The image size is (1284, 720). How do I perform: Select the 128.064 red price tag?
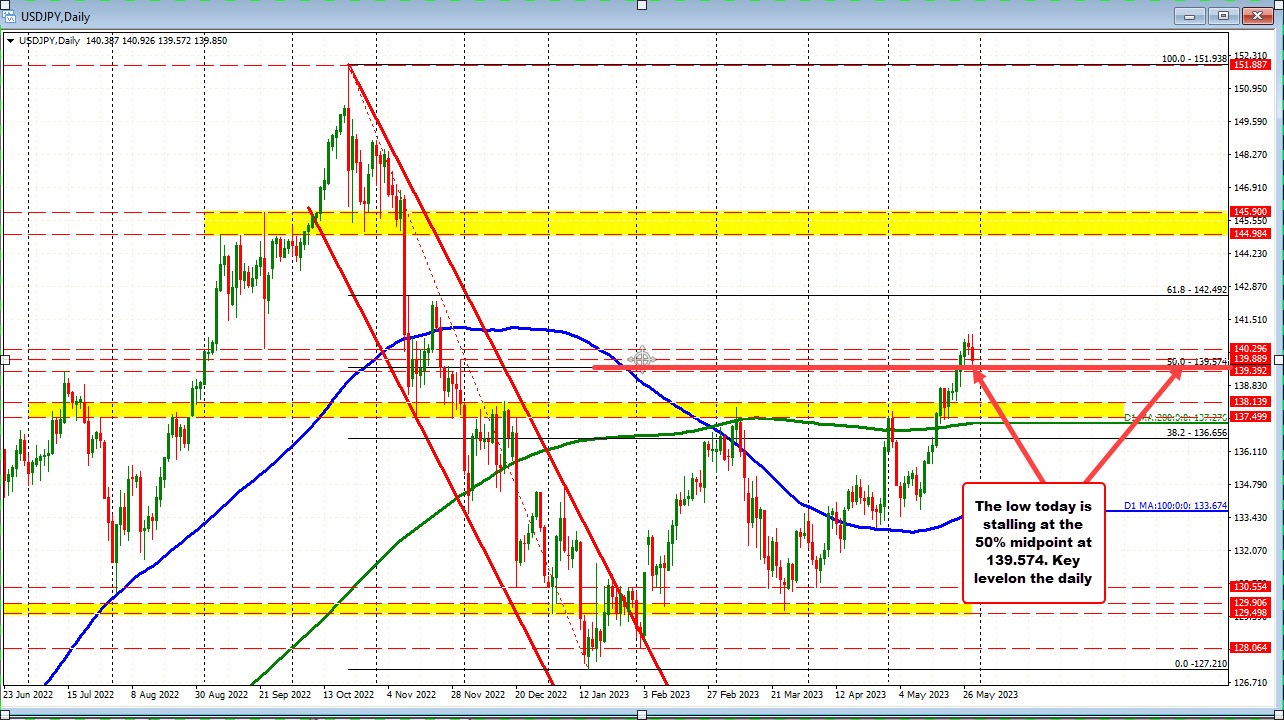click(1250, 647)
